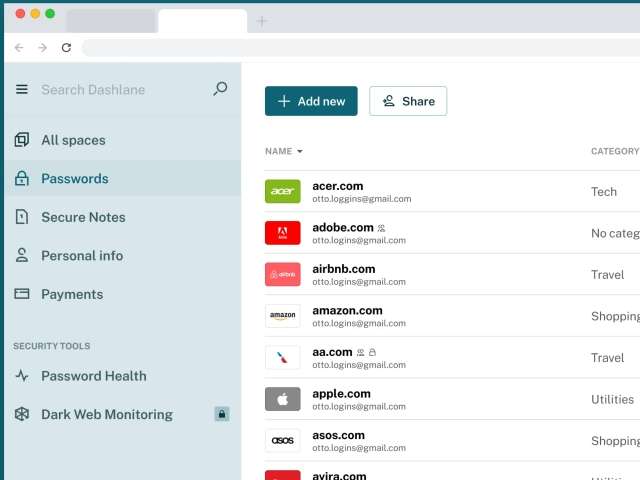
Task: Go back with the browser back arrow
Action: point(19,48)
